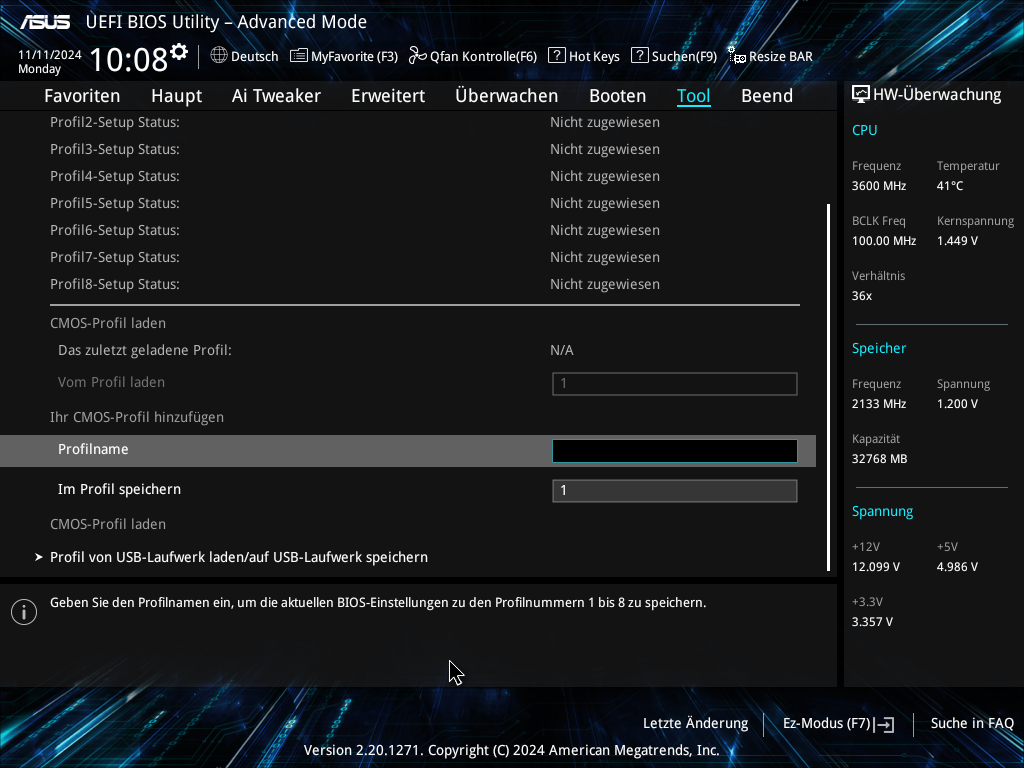Click the 4.986 V value
This screenshot has height=768, width=1024.
pos(957,567)
